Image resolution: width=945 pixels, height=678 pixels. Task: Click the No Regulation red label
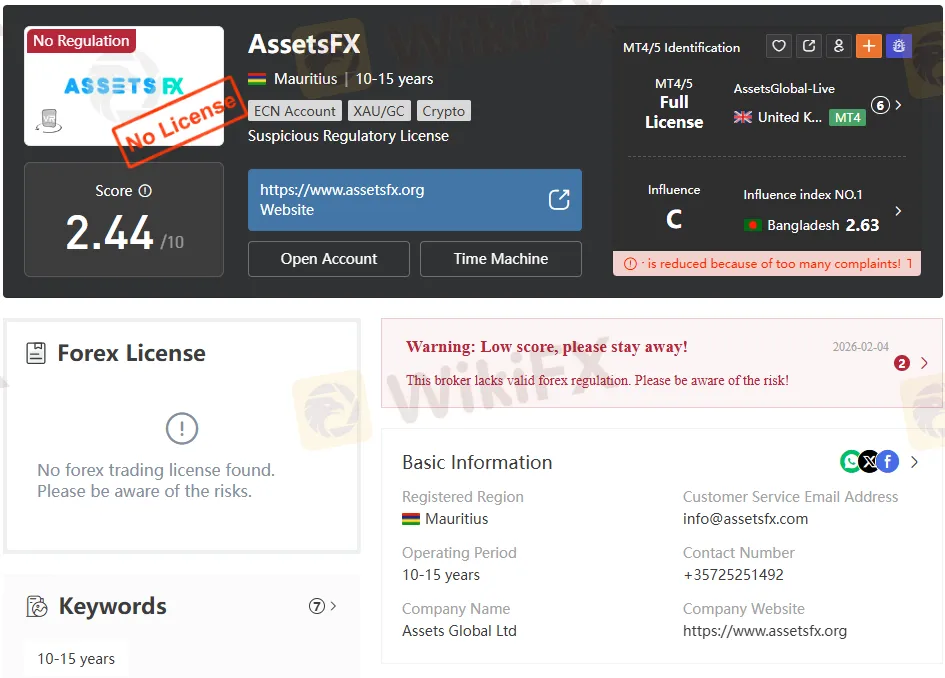click(81, 40)
